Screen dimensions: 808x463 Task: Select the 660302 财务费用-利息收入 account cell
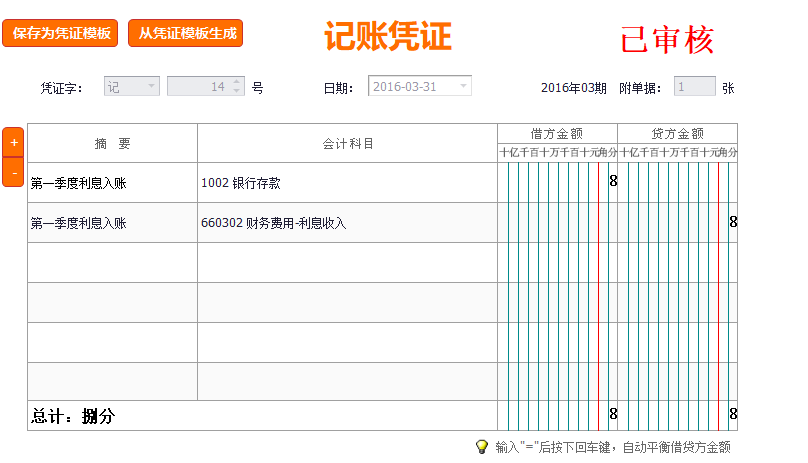(x=347, y=223)
